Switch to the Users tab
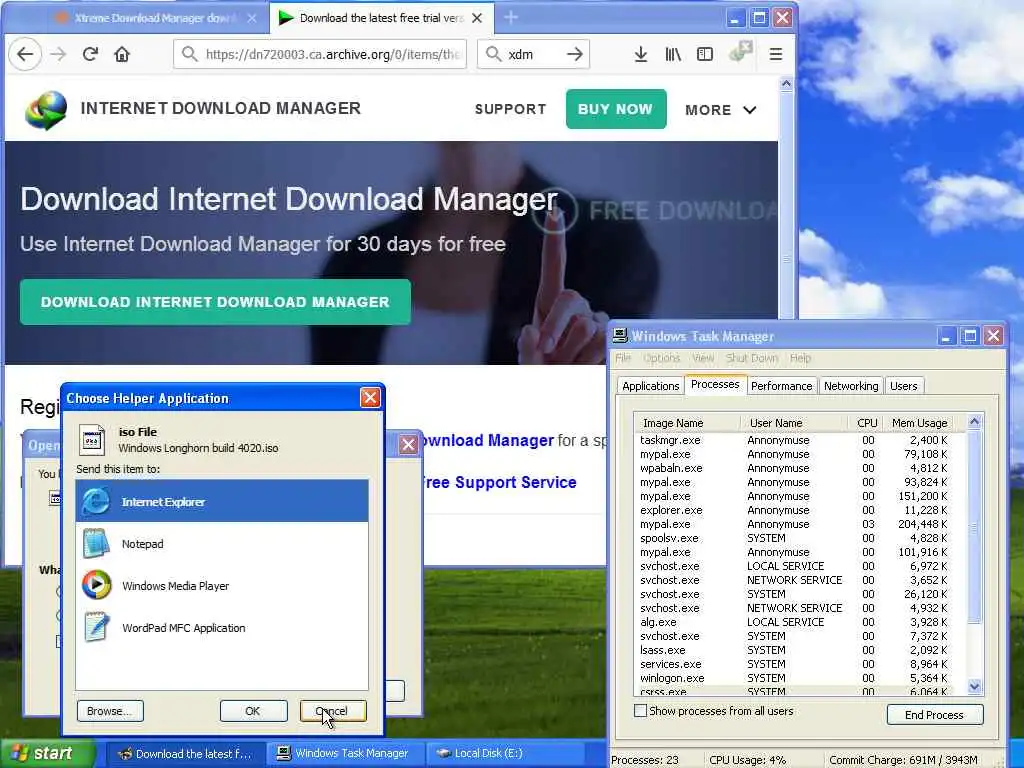Image resolution: width=1024 pixels, height=768 pixels. pos(904,386)
